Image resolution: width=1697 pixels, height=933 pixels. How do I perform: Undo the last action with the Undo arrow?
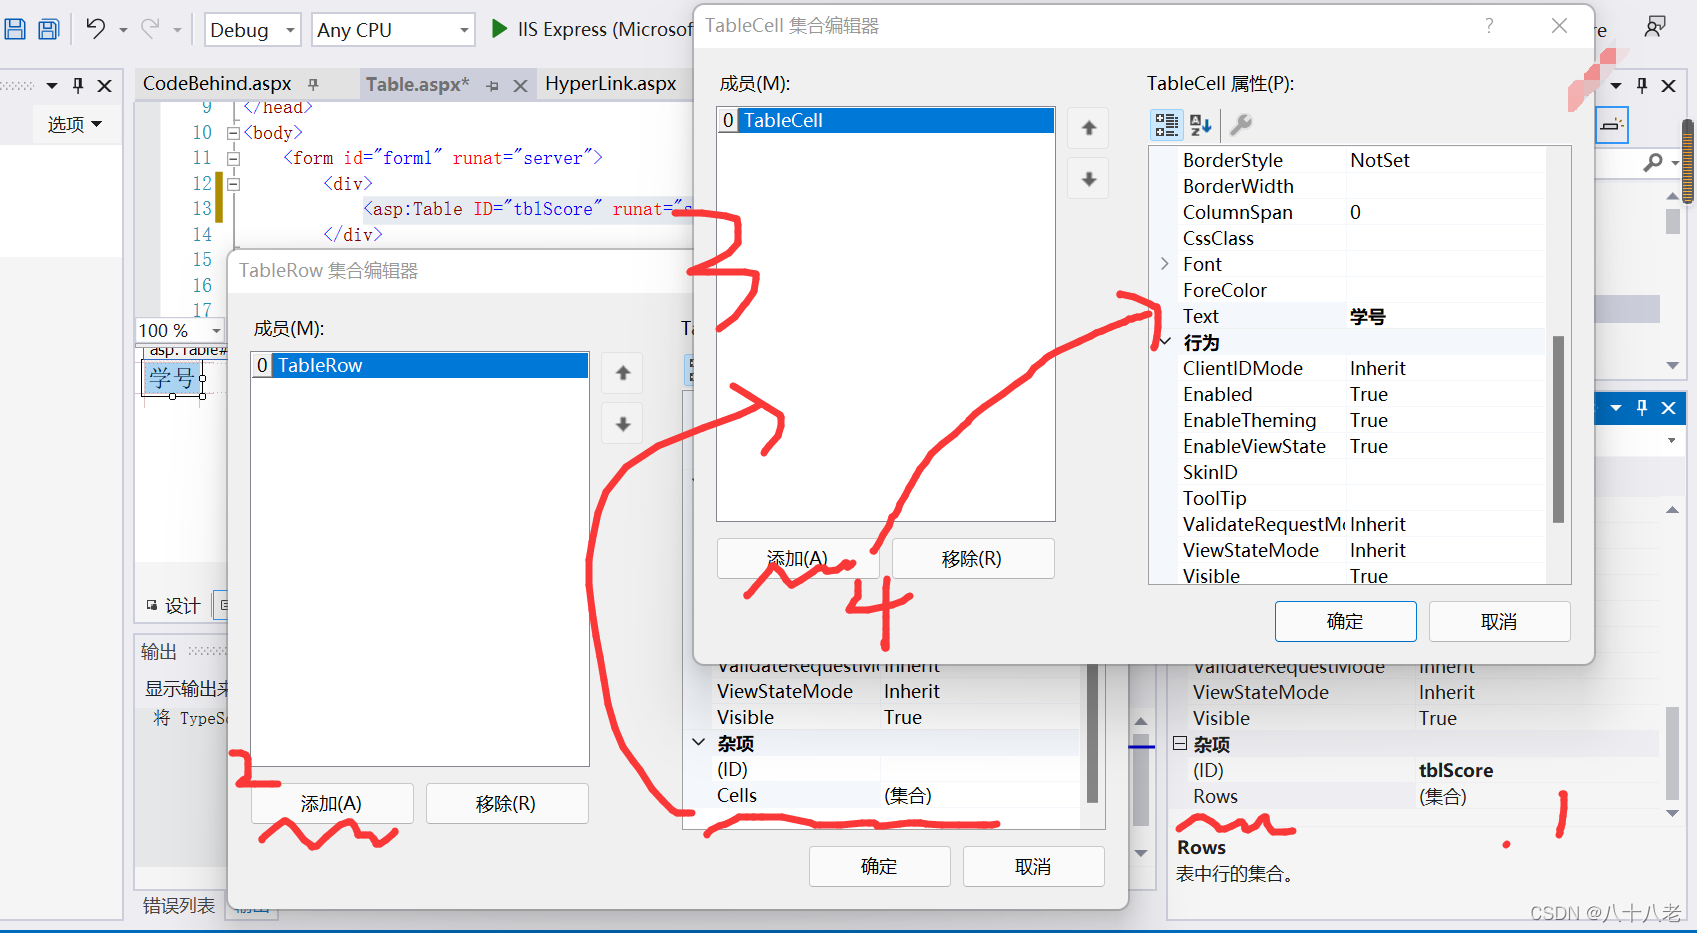click(95, 29)
